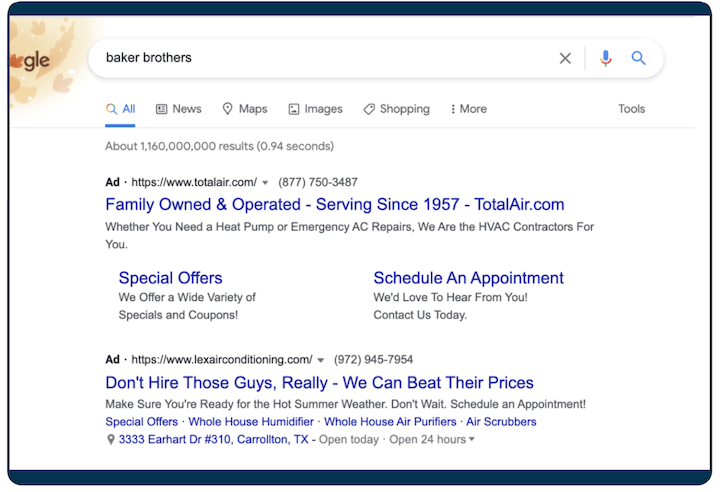Viewport: 720px width, 492px height.
Task: Open the totalair.com ad URL dropdown arrow
Action: point(265,183)
